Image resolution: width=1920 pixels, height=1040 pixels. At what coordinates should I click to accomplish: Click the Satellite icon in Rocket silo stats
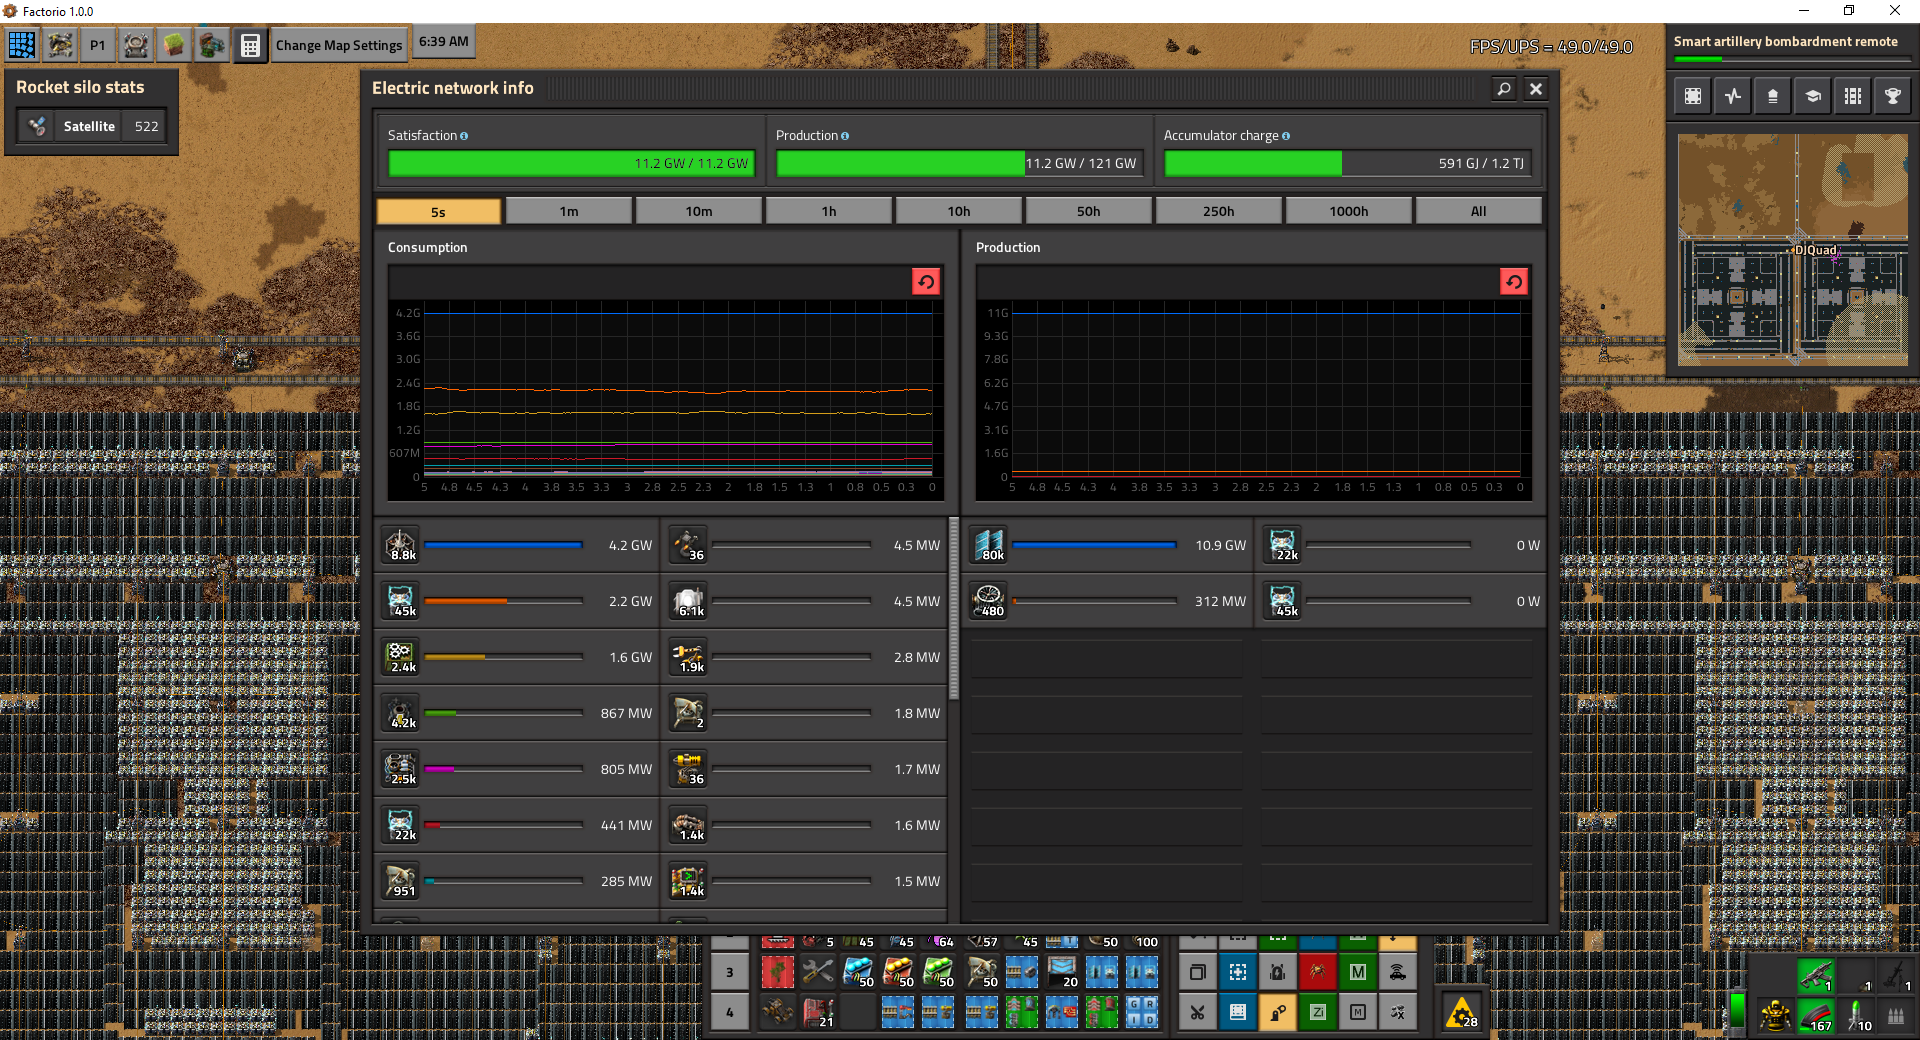(x=38, y=126)
